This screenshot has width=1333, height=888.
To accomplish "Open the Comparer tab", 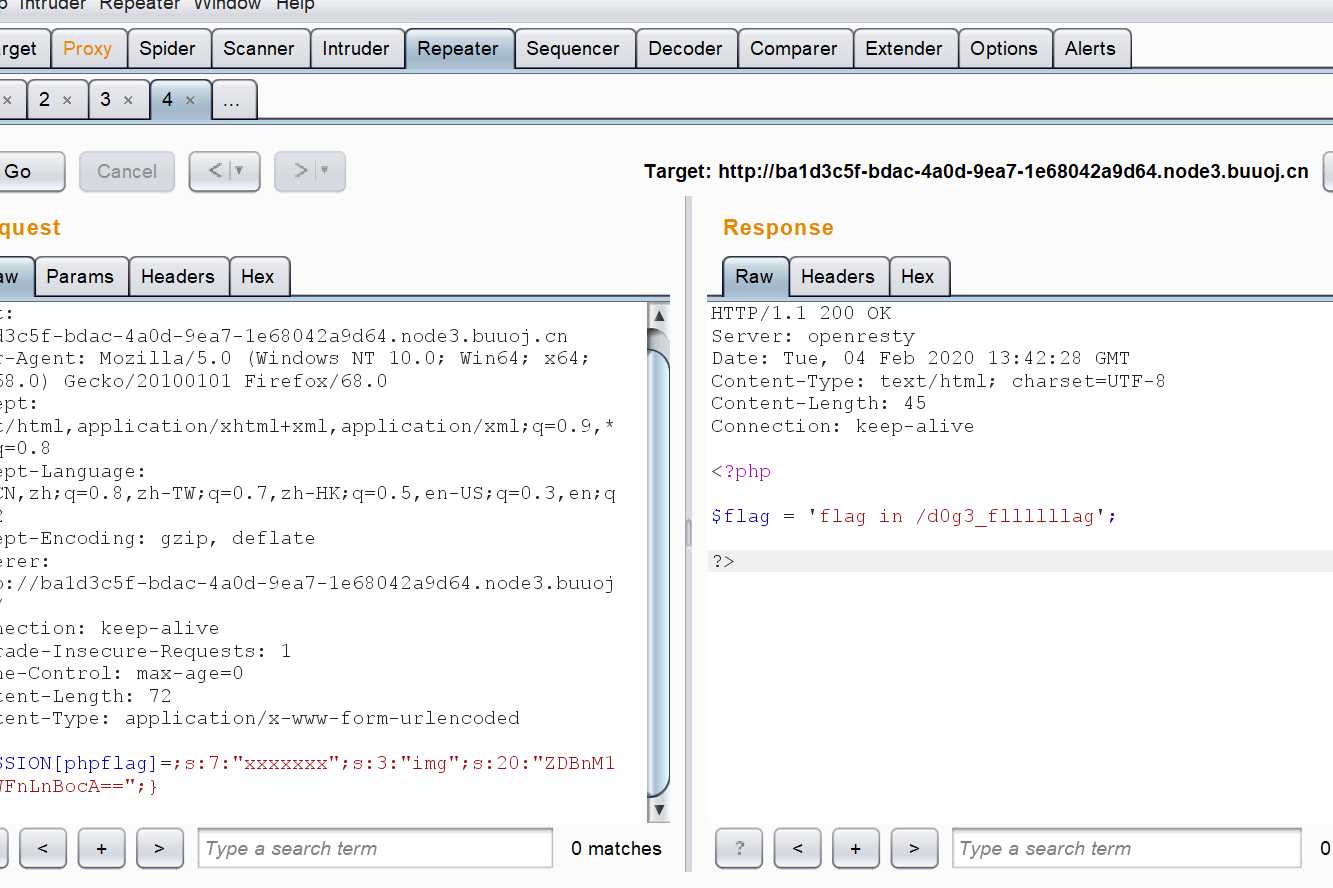I will [x=794, y=48].
